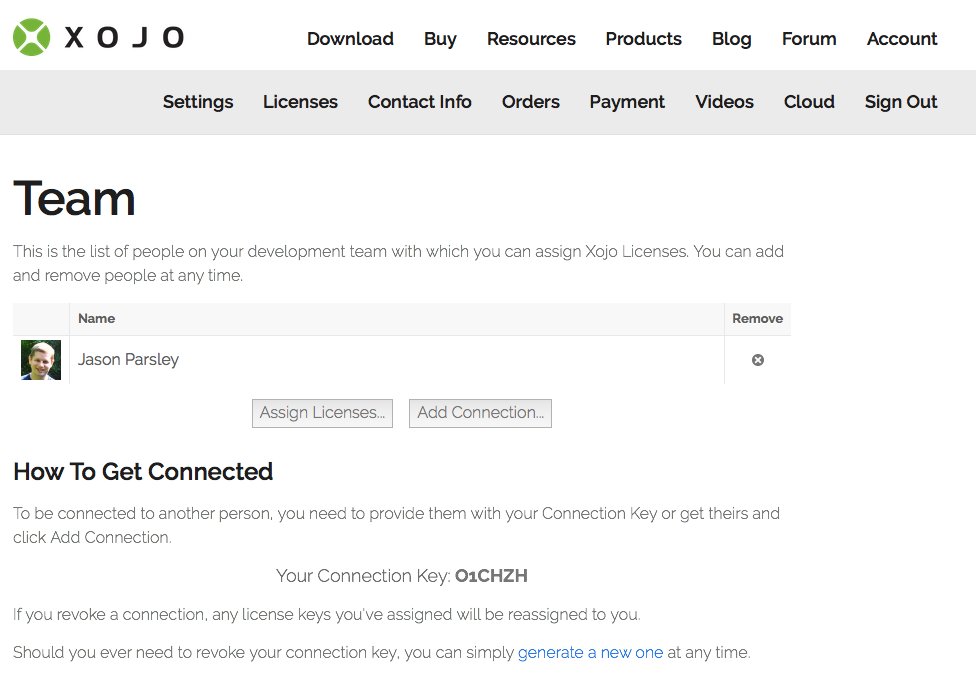976x679 pixels.
Task: Open the Account menu
Action: [x=902, y=39]
